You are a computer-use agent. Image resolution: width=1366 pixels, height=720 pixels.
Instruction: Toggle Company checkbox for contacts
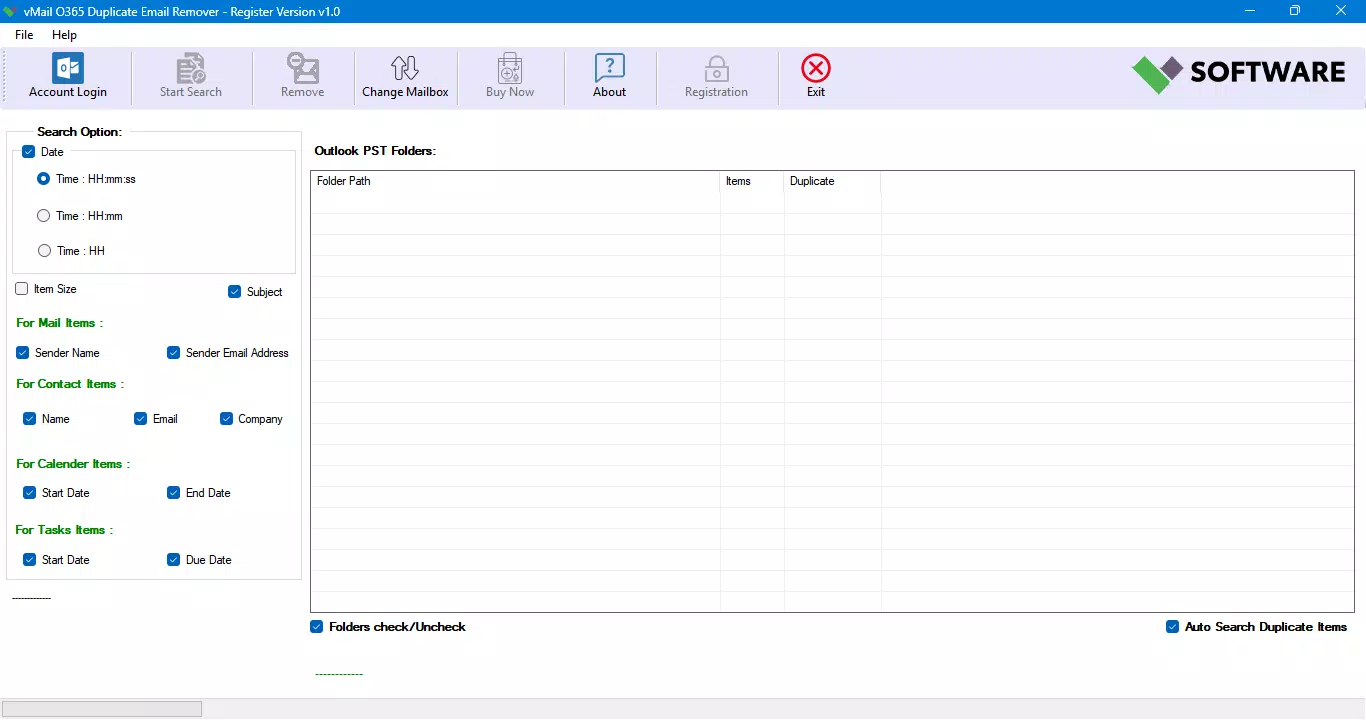(x=227, y=419)
